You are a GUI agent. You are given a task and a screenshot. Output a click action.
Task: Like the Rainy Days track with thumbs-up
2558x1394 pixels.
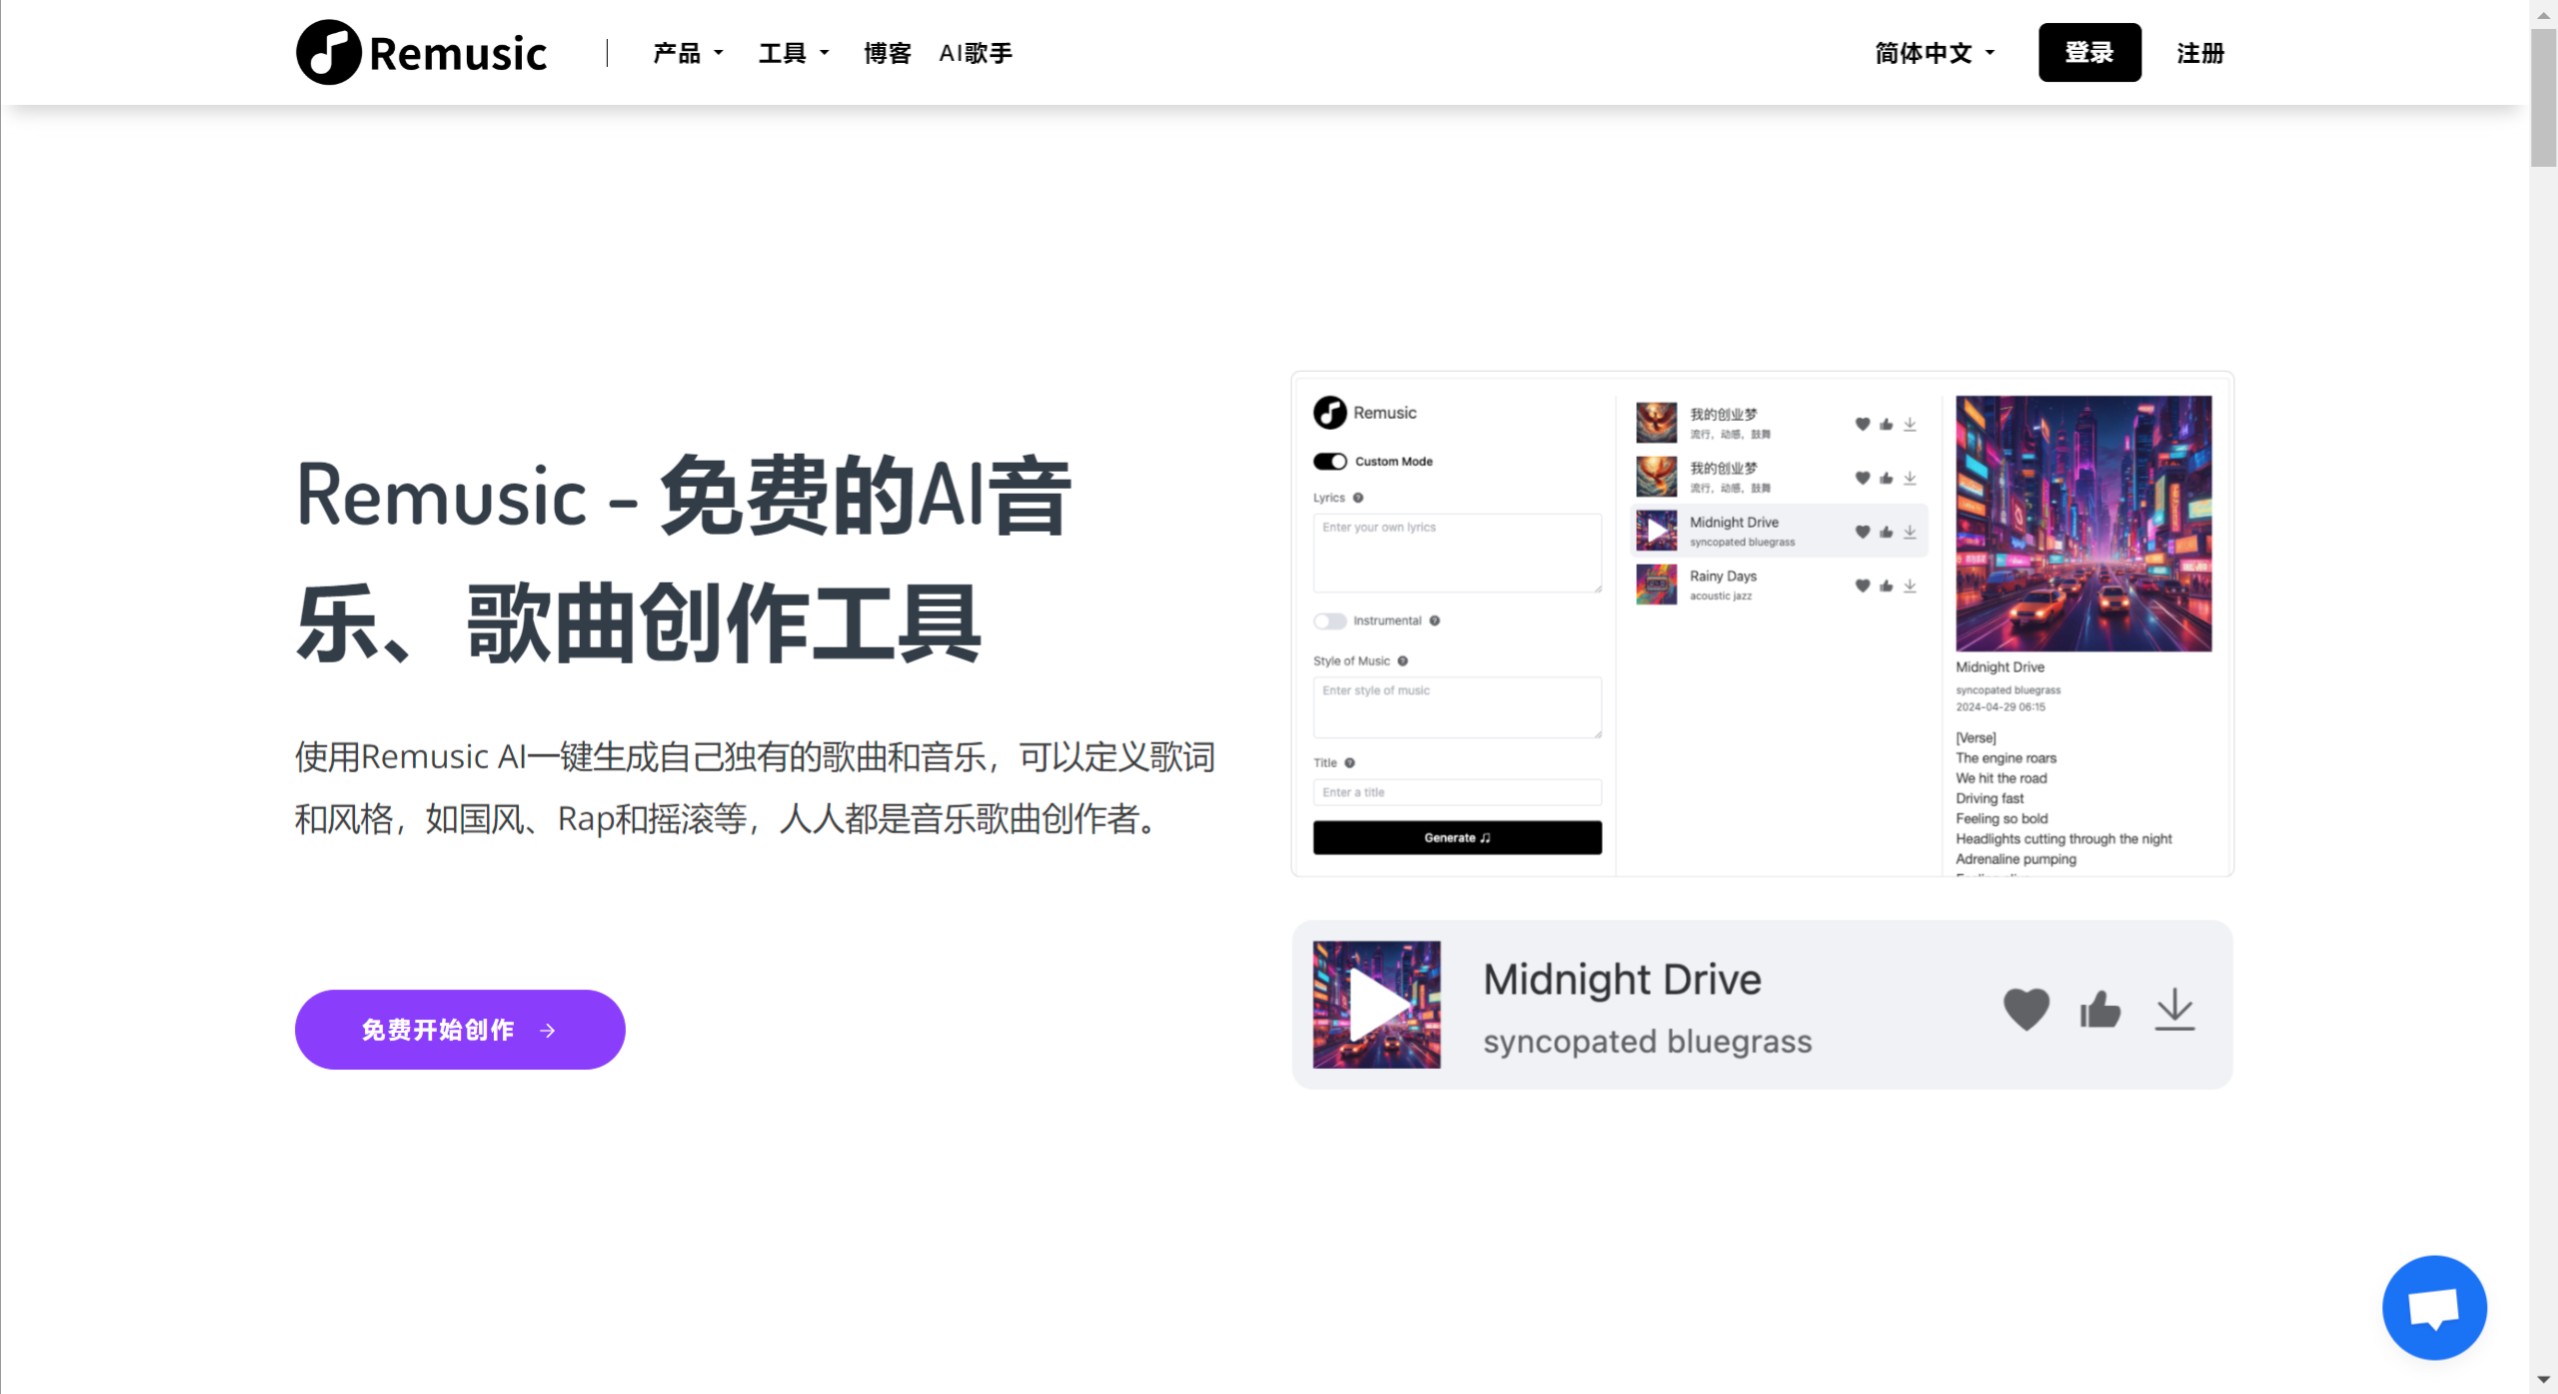(1886, 587)
